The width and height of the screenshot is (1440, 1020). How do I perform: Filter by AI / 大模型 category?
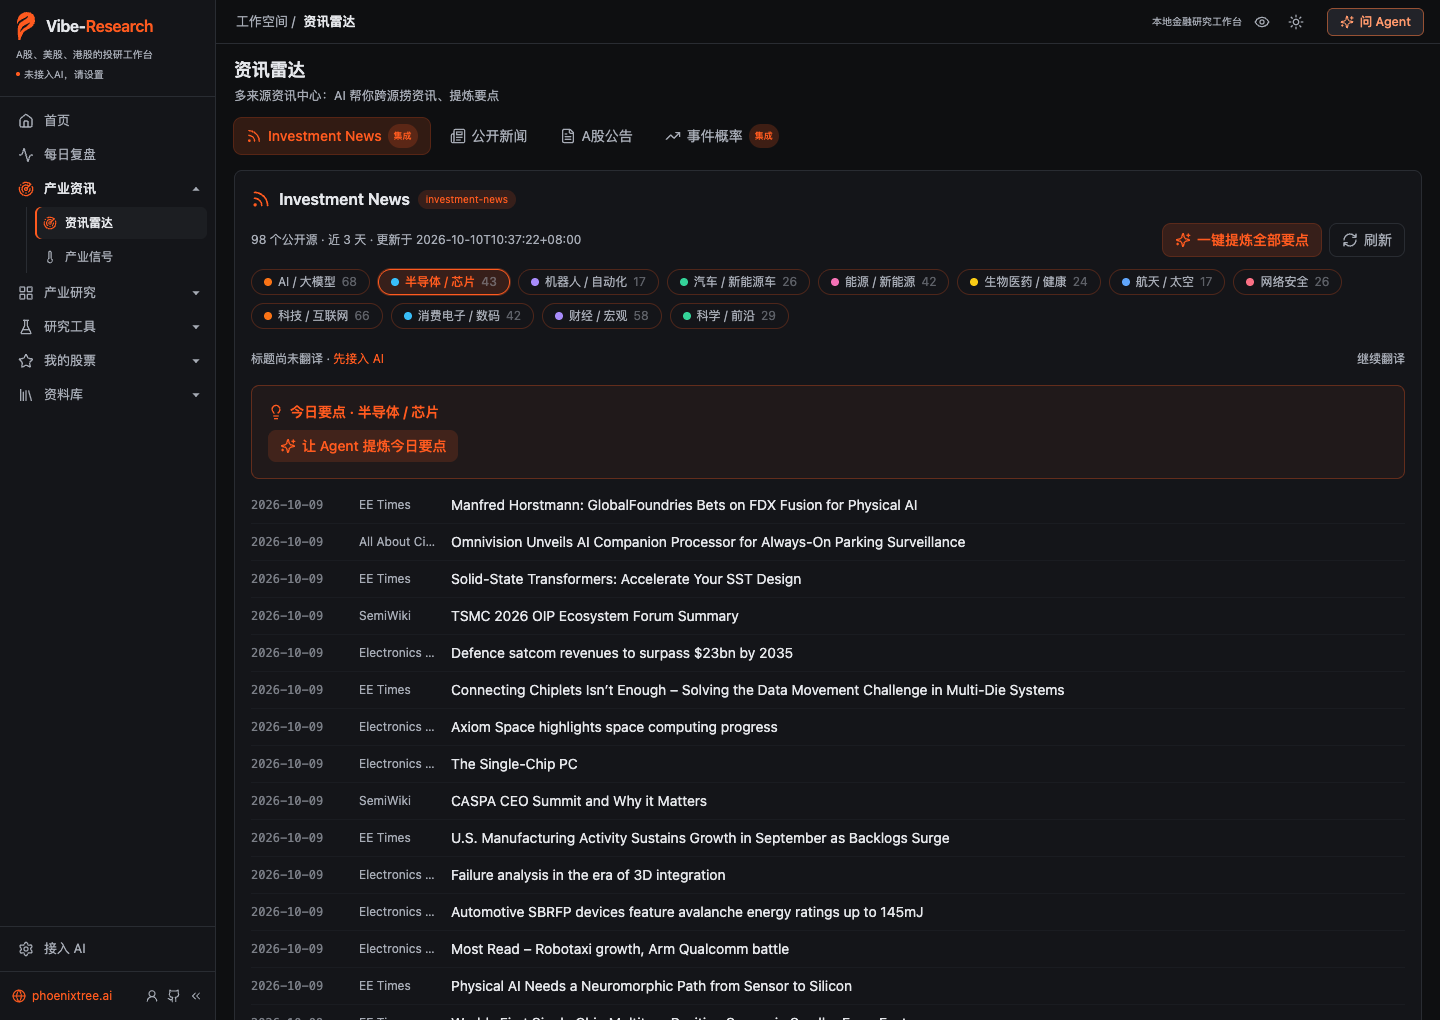tap(310, 282)
